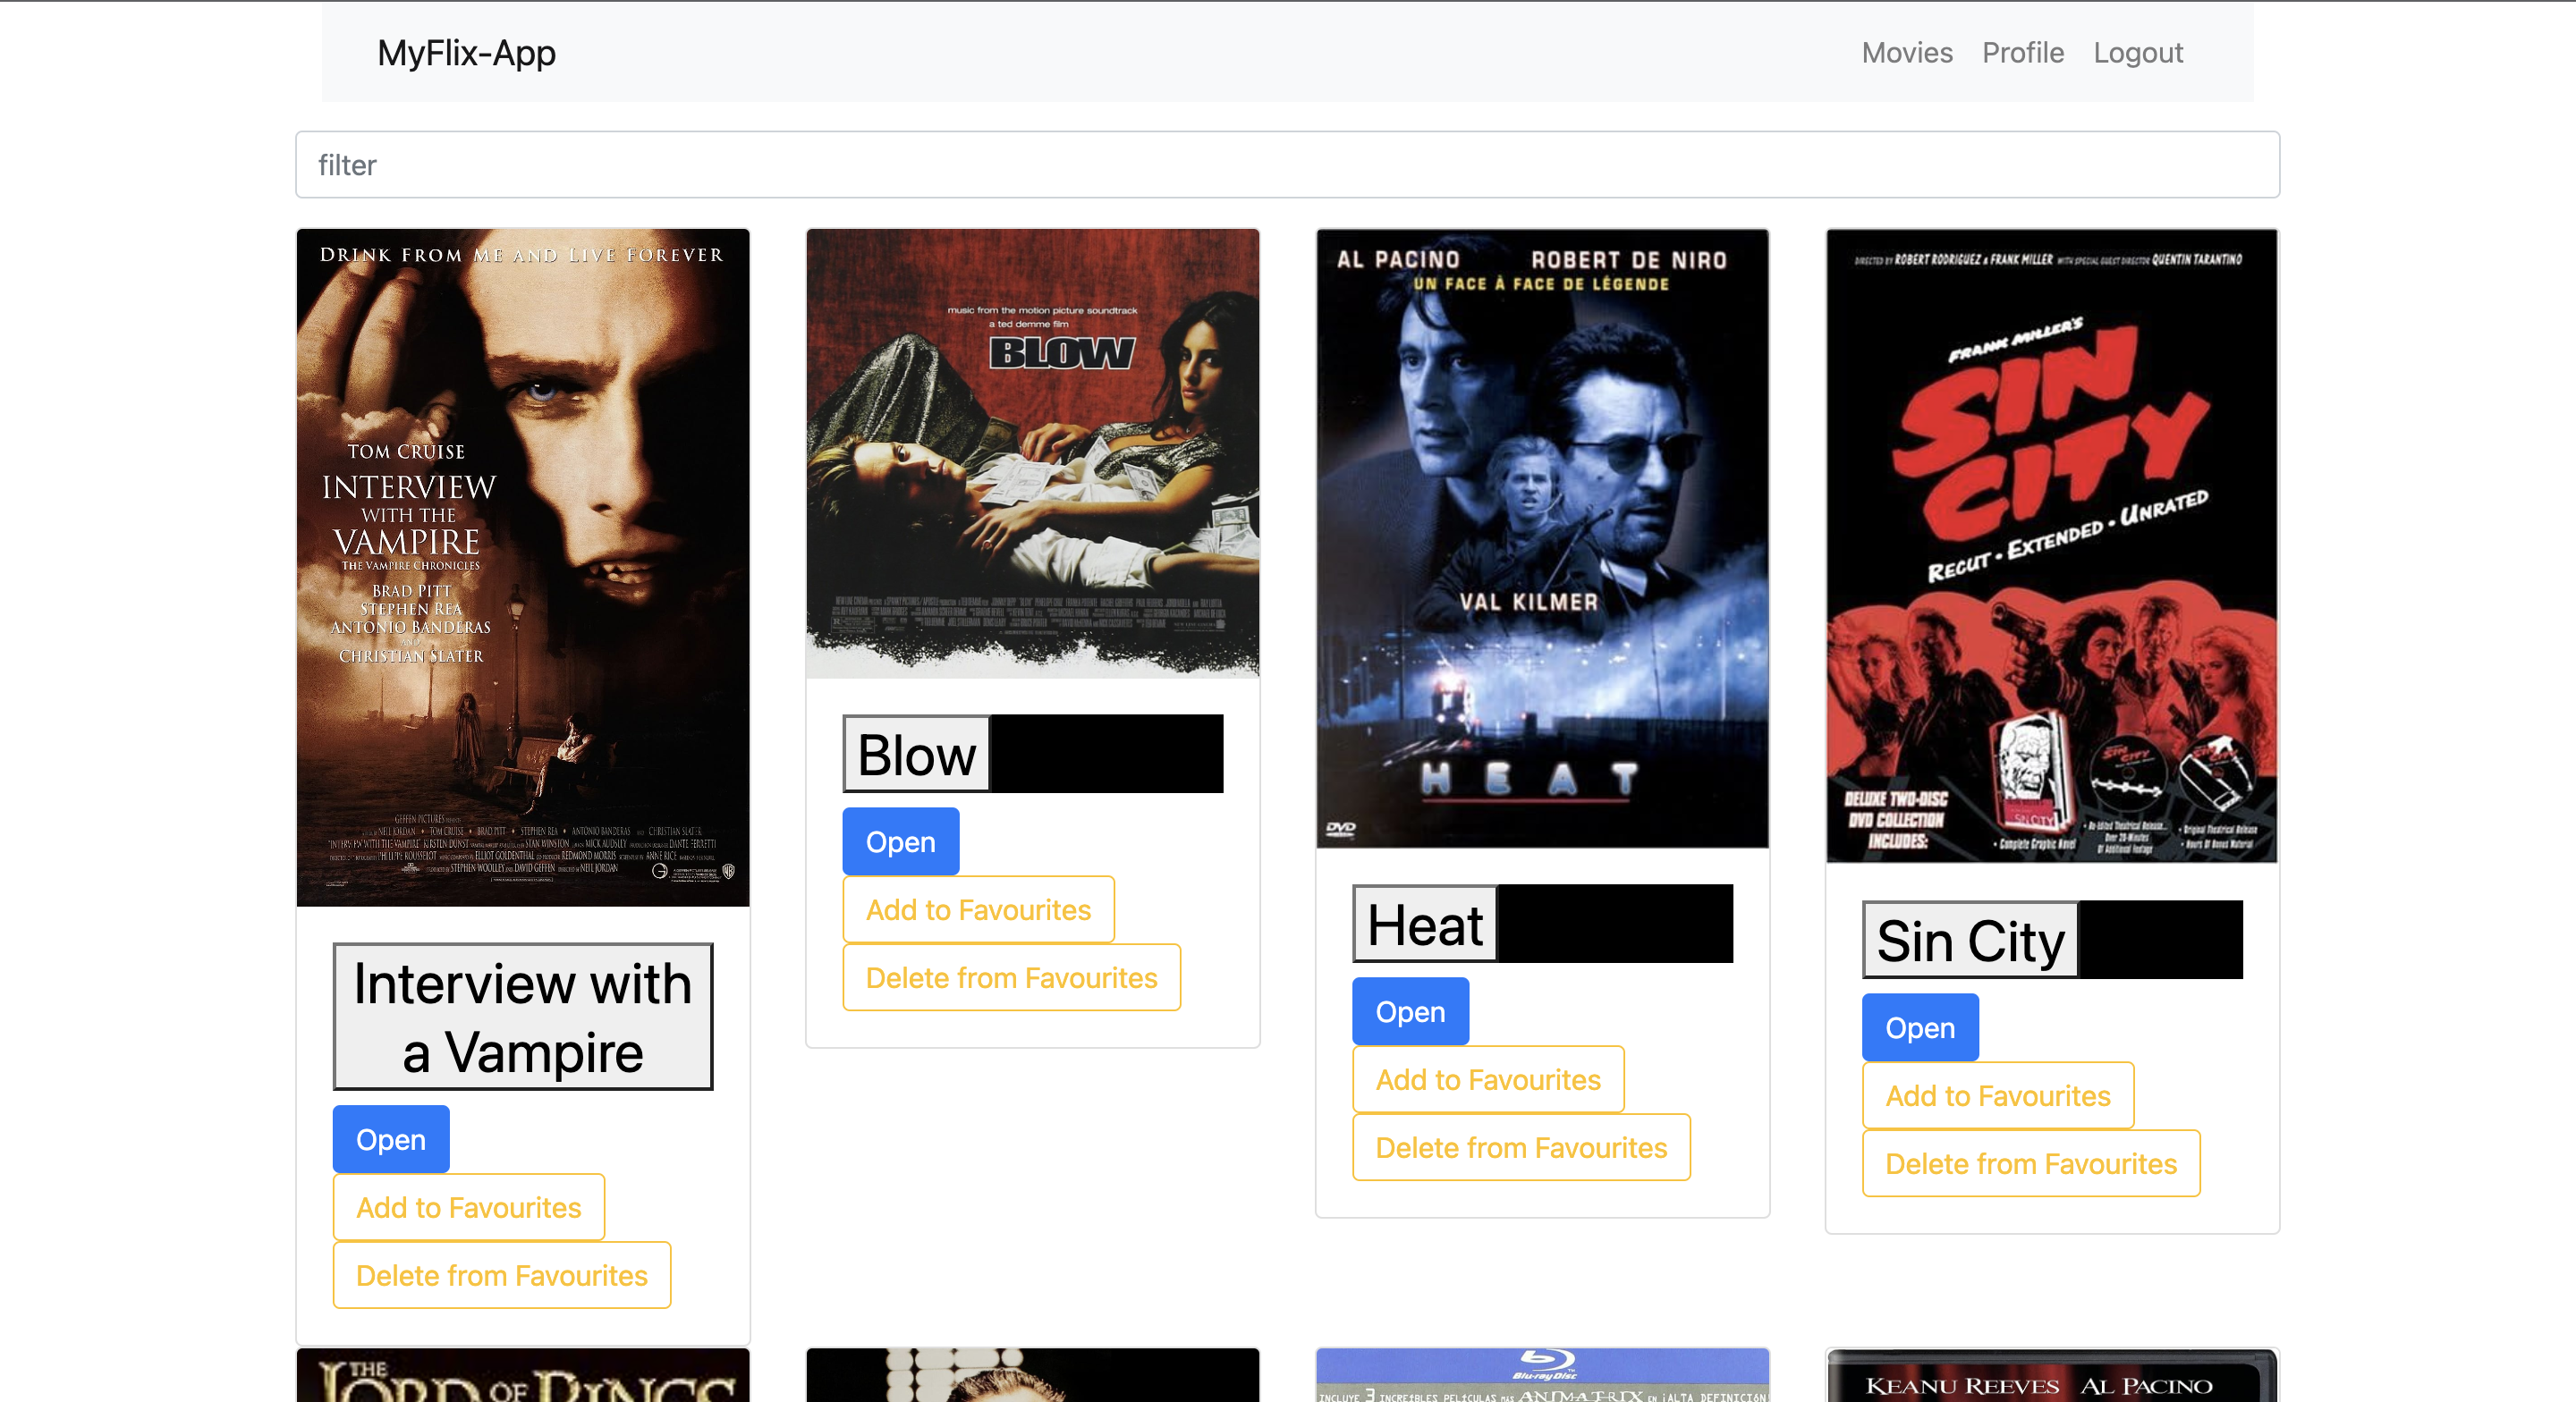This screenshot has width=2576, height=1402.
Task: Click the Sin City poster image
Action: (x=2051, y=546)
